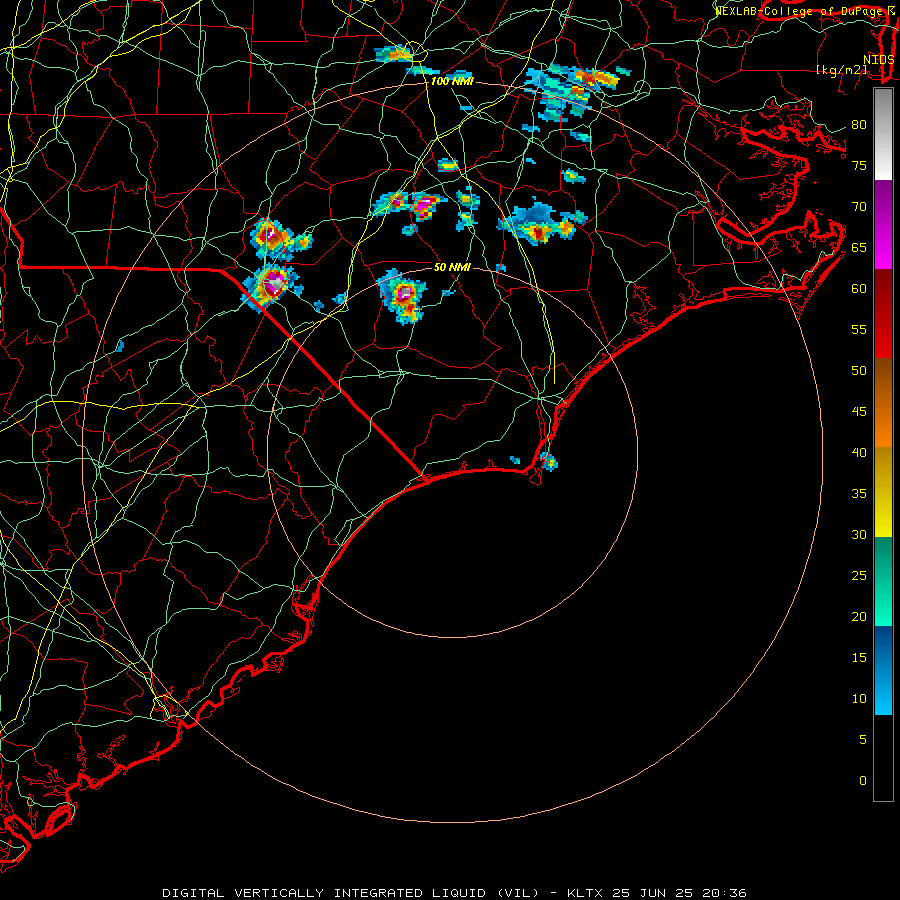The image size is (900, 900).
Task: Click the KLTX station ID in the caption
Action: point(585,893)
